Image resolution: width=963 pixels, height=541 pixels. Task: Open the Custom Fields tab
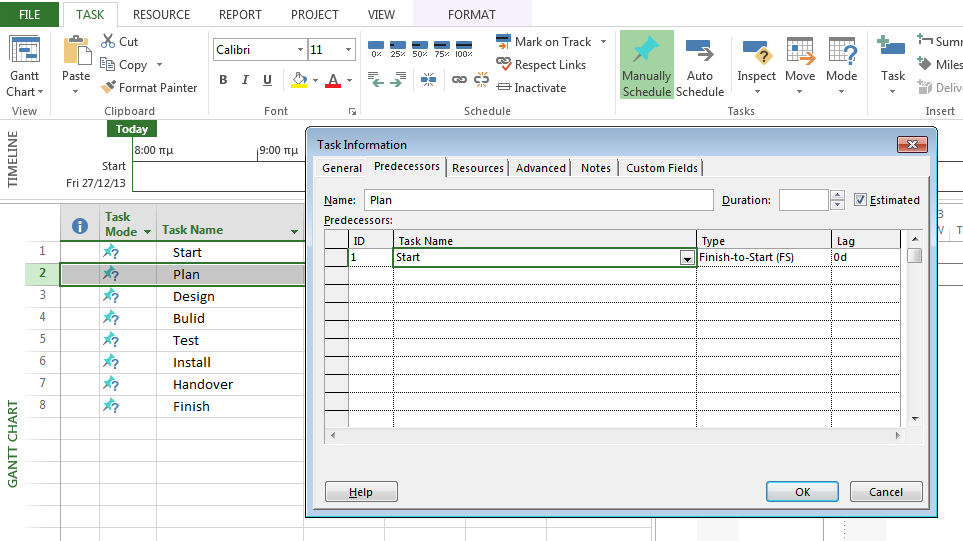tap(661, 168)
